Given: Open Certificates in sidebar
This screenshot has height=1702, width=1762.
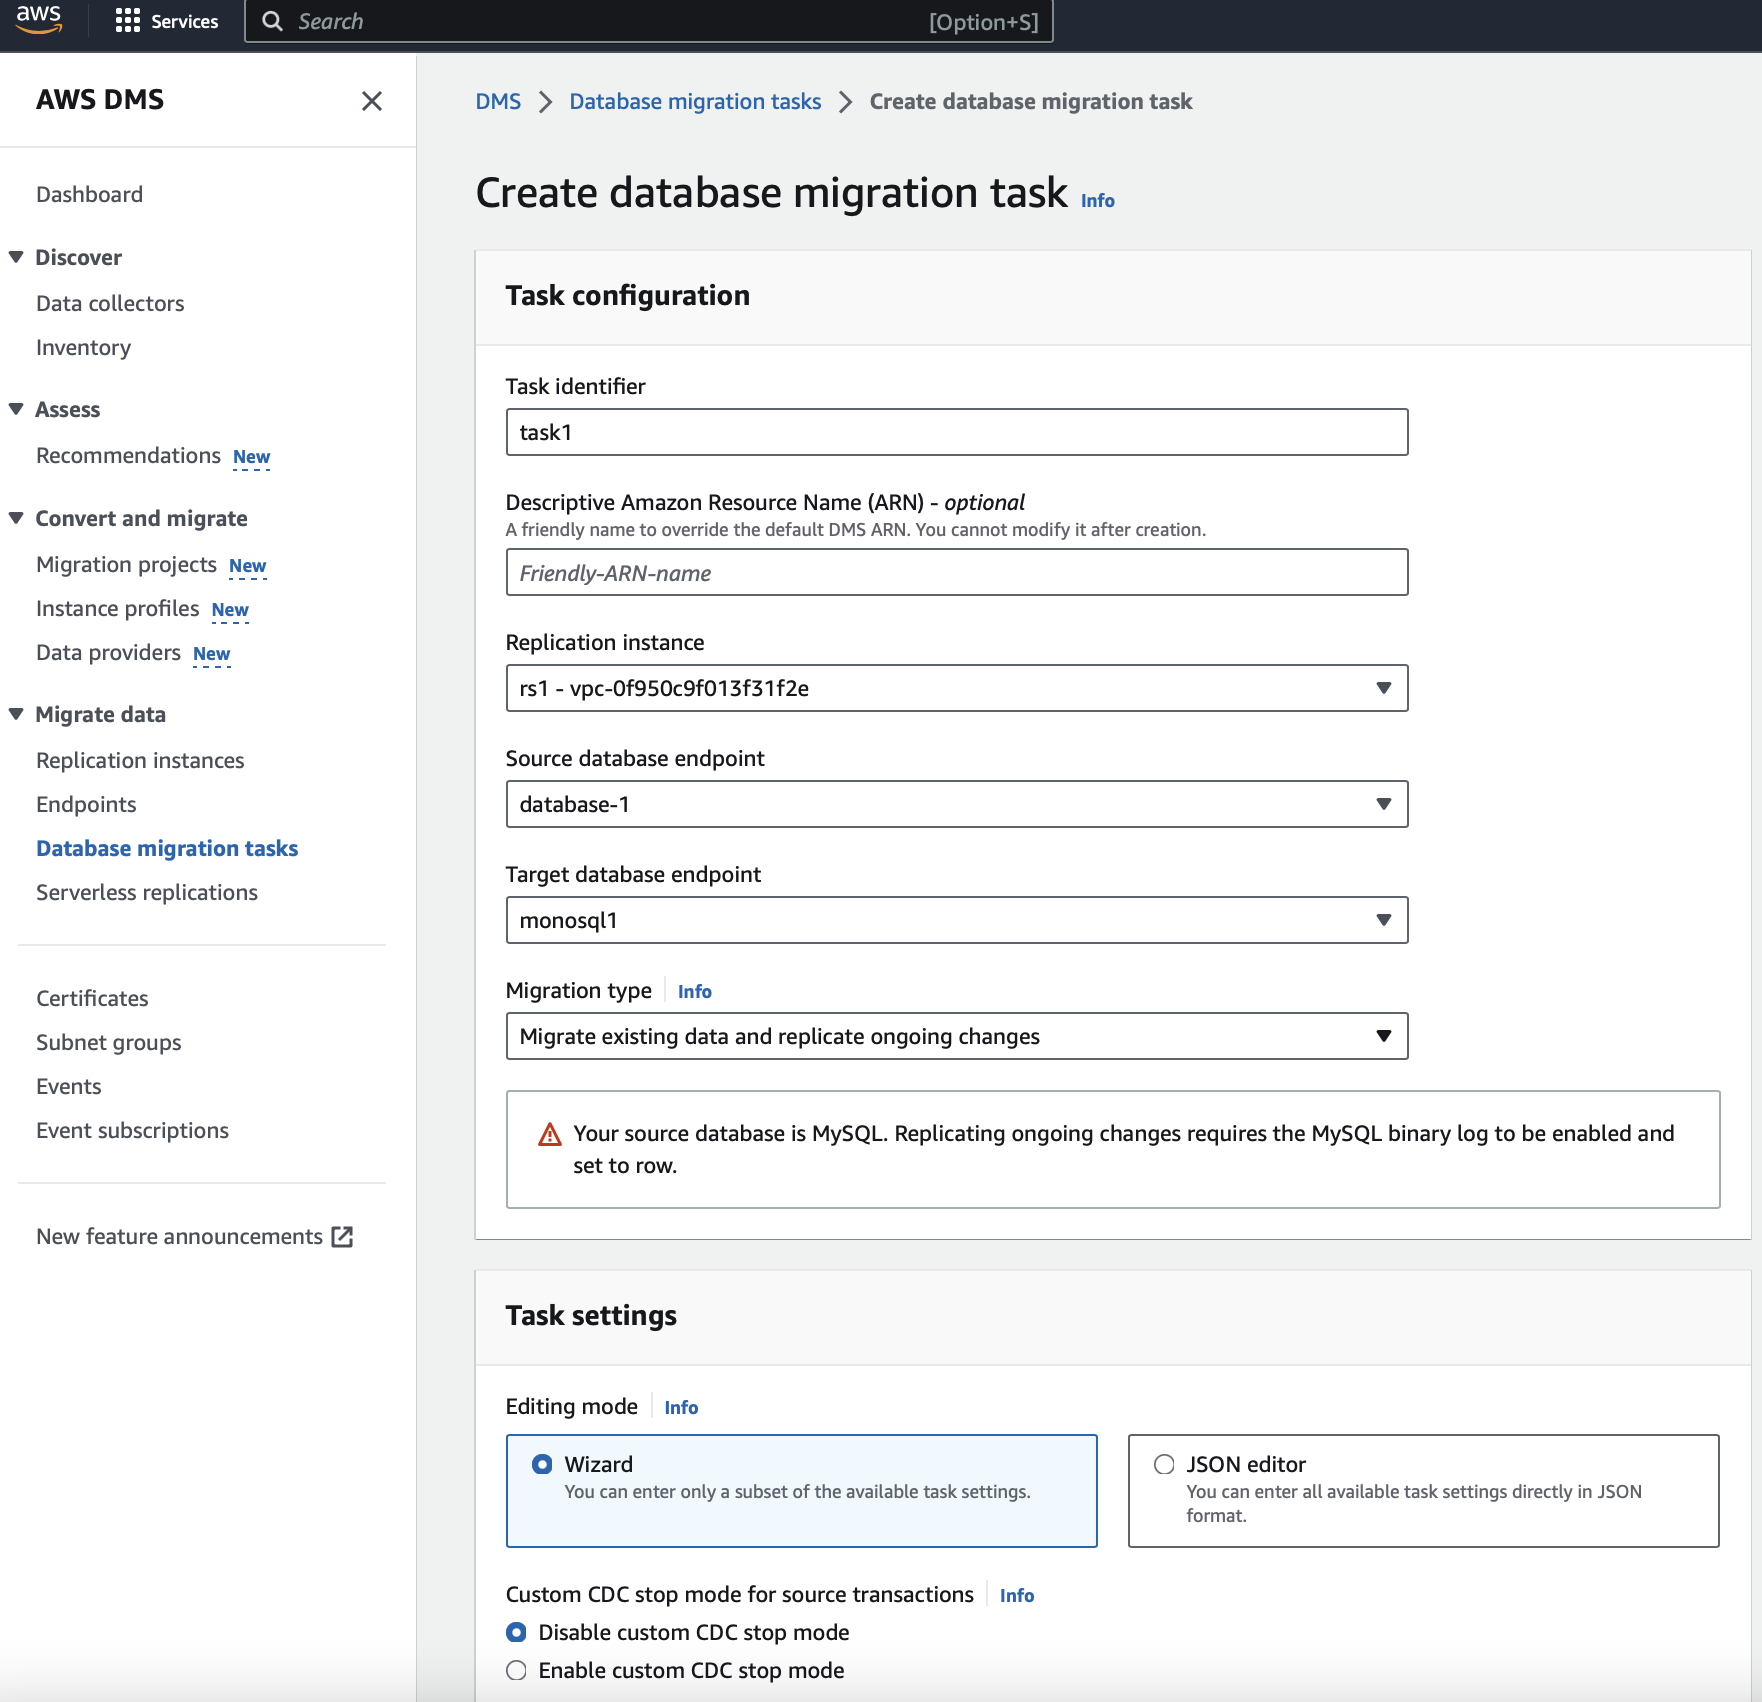Looking at the screenshot, I should [92, 998].
